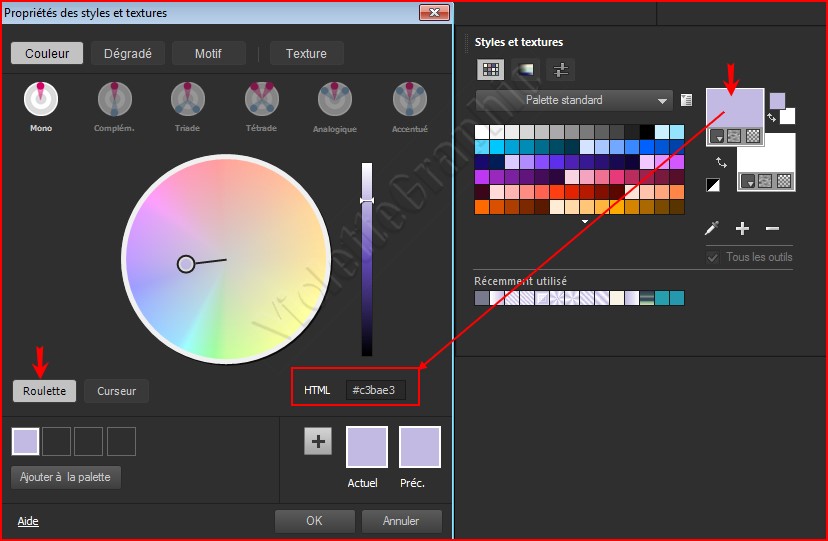Click the minus icon to remove swatch
The width and height of the screenshot is (828, 541).
point(772,228)
